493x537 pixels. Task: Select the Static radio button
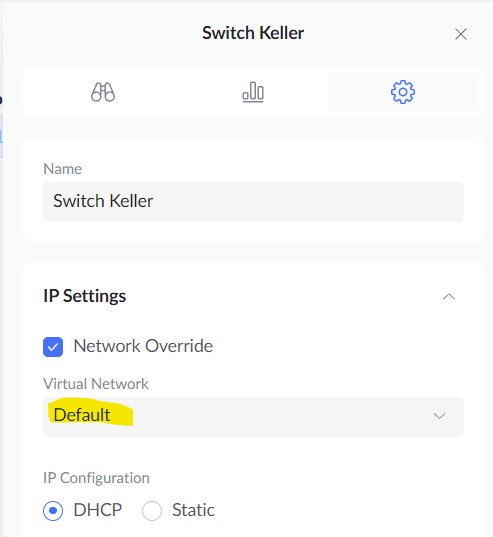point(152,511)
